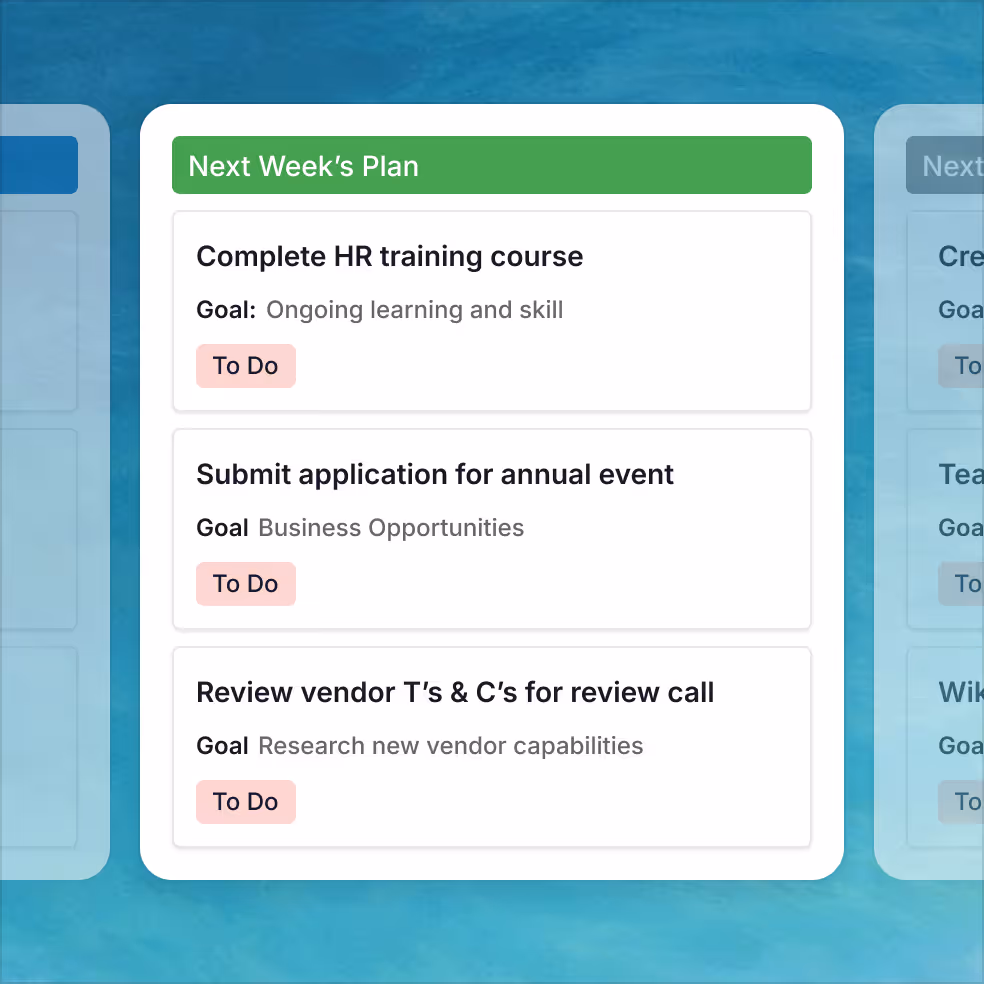Click the bottom card in the left column

40,746
